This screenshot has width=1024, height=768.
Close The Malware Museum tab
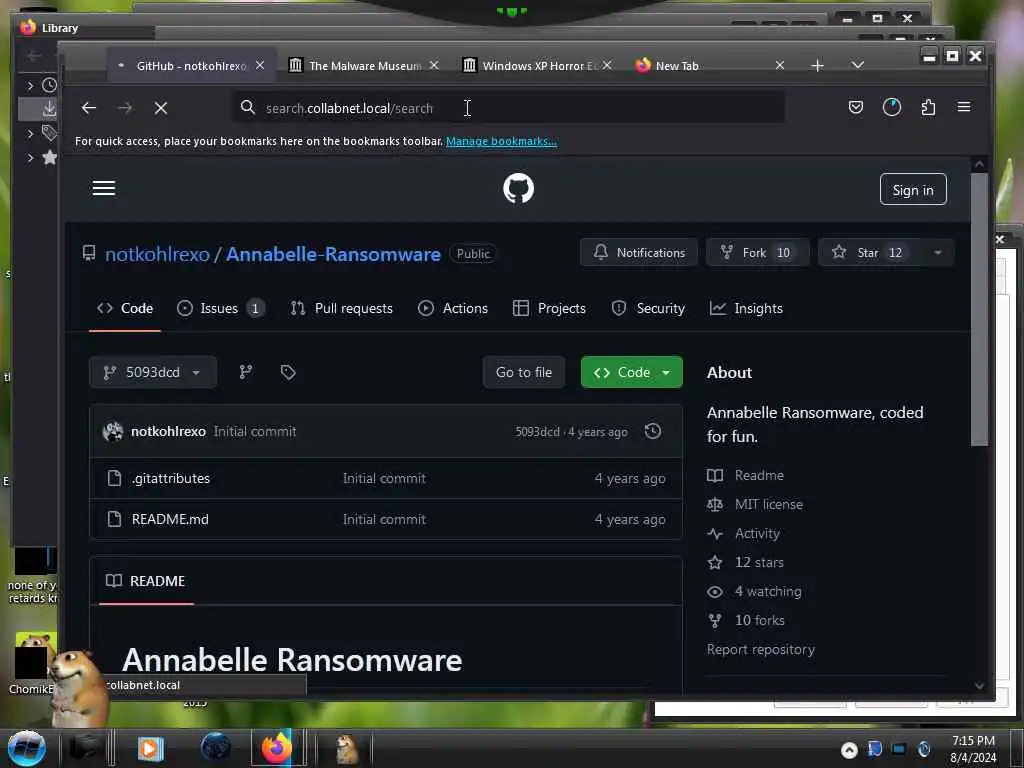[x=434, y=65]
